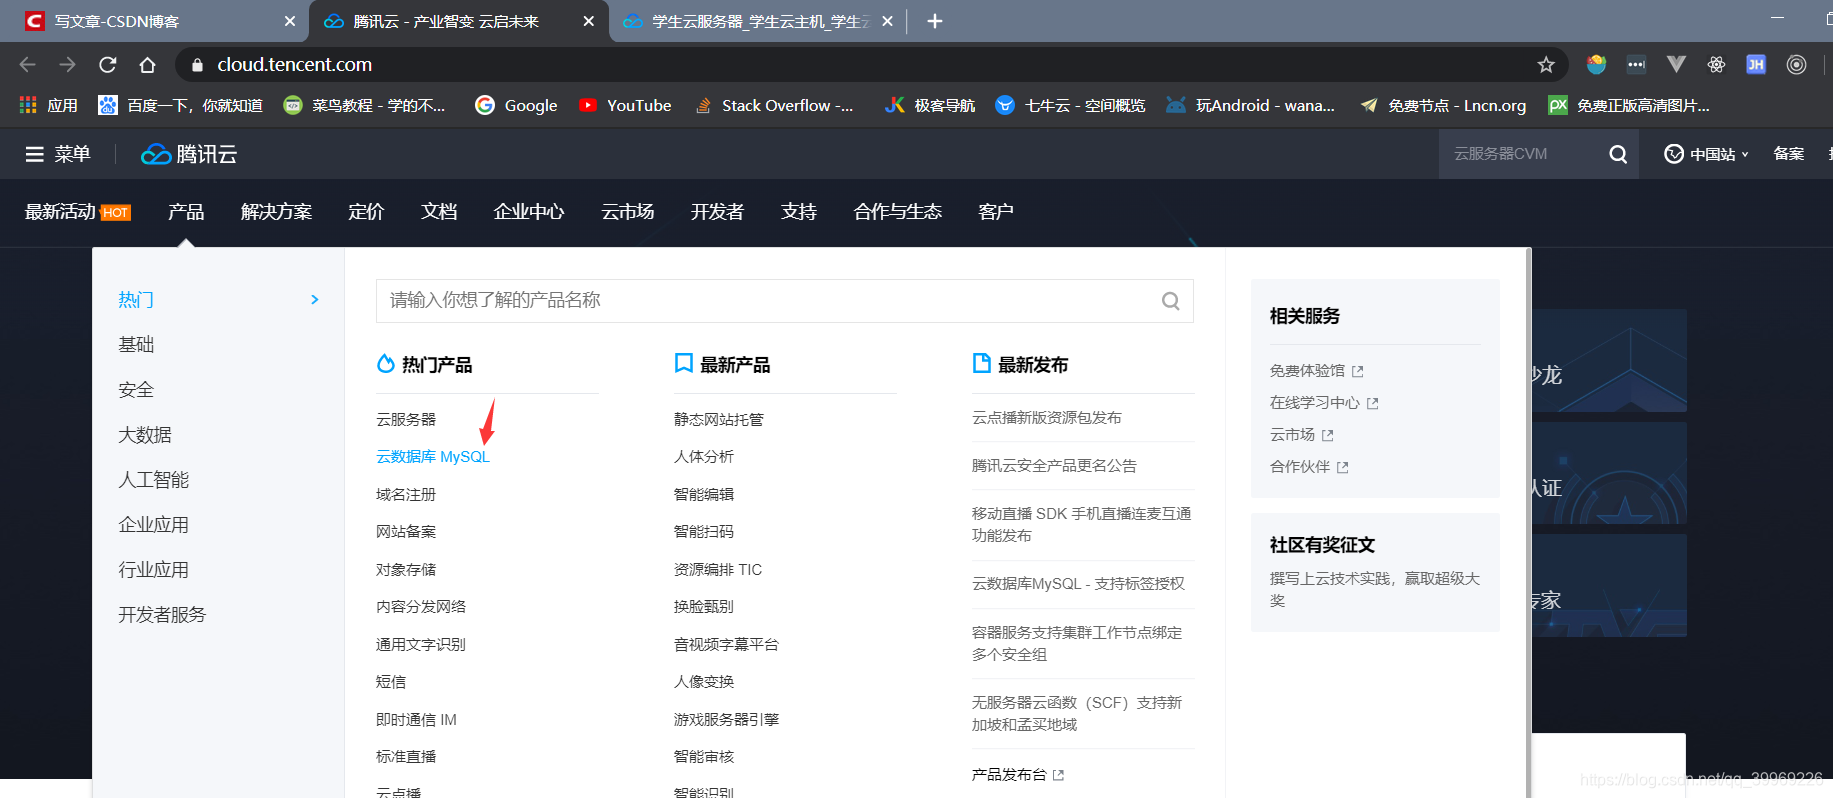
Task: Open 云数据库 MySQL product link
Action: point(433,457)
